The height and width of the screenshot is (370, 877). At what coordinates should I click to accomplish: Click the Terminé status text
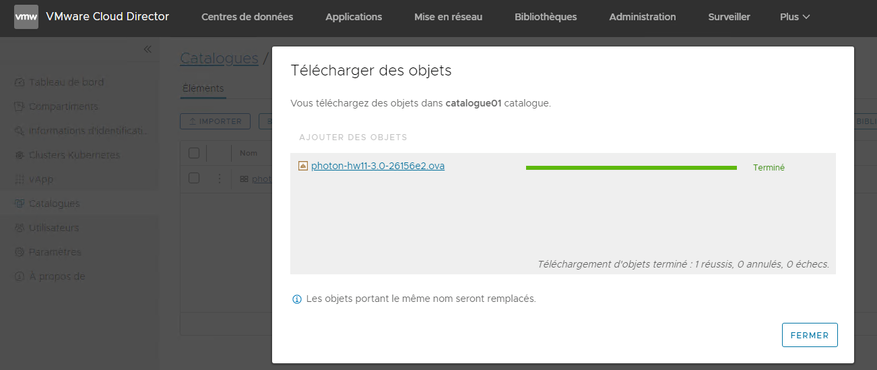point(768,167)
